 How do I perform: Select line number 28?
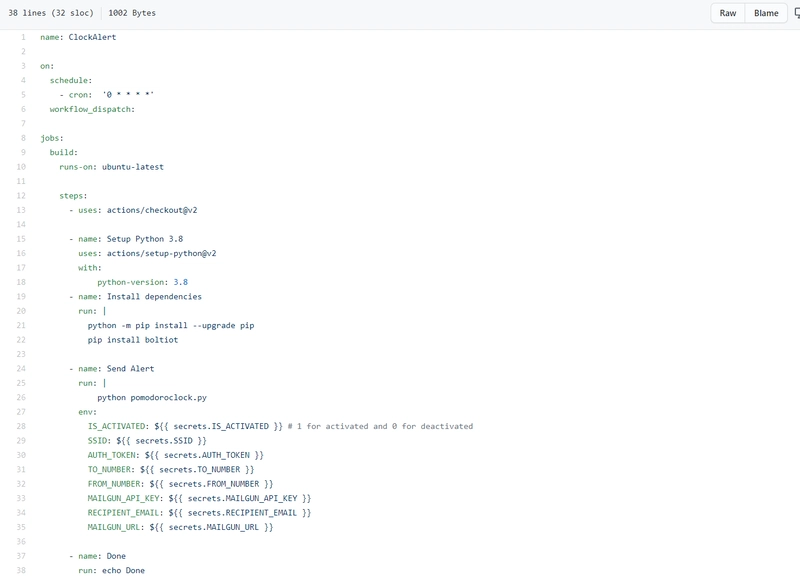click(21, 427)
